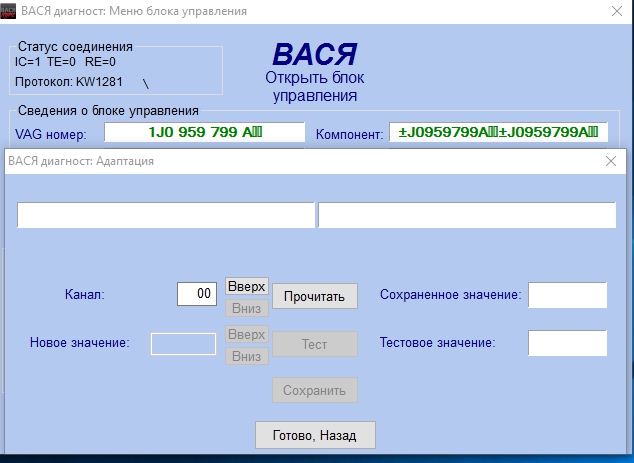Select the Тестовое значение field

coord(567,343)
